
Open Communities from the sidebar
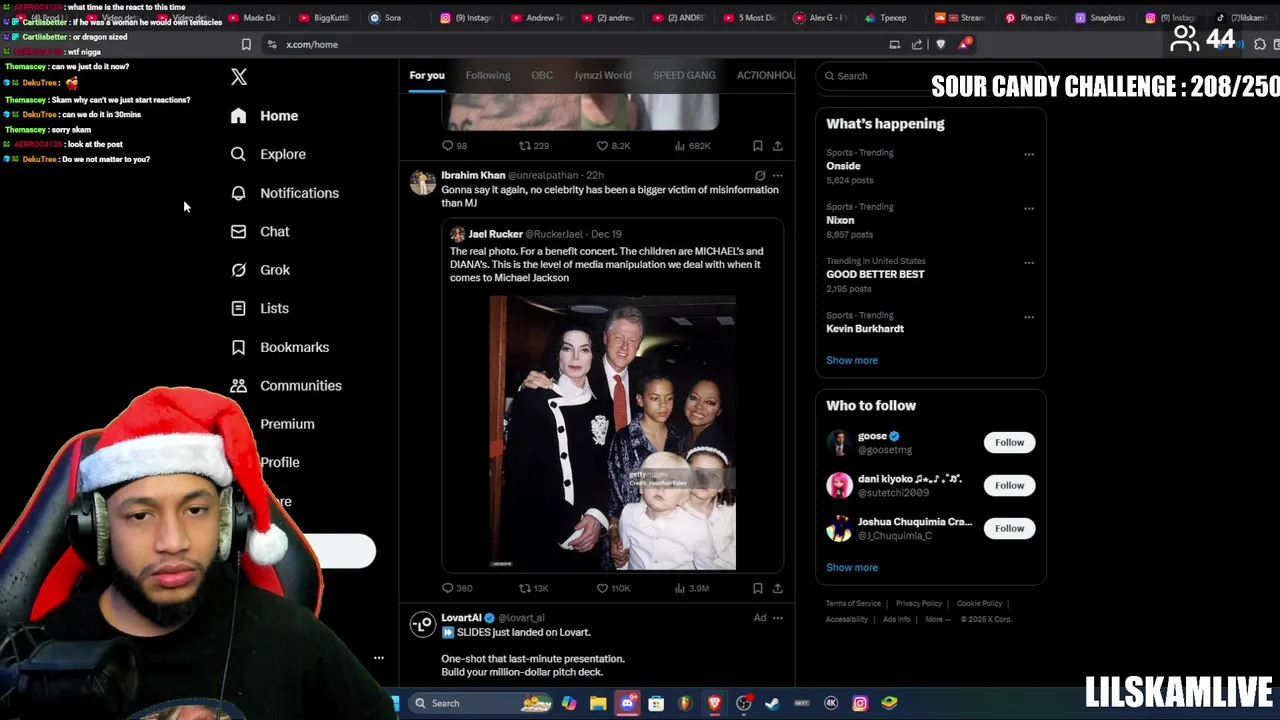(285, 386)
